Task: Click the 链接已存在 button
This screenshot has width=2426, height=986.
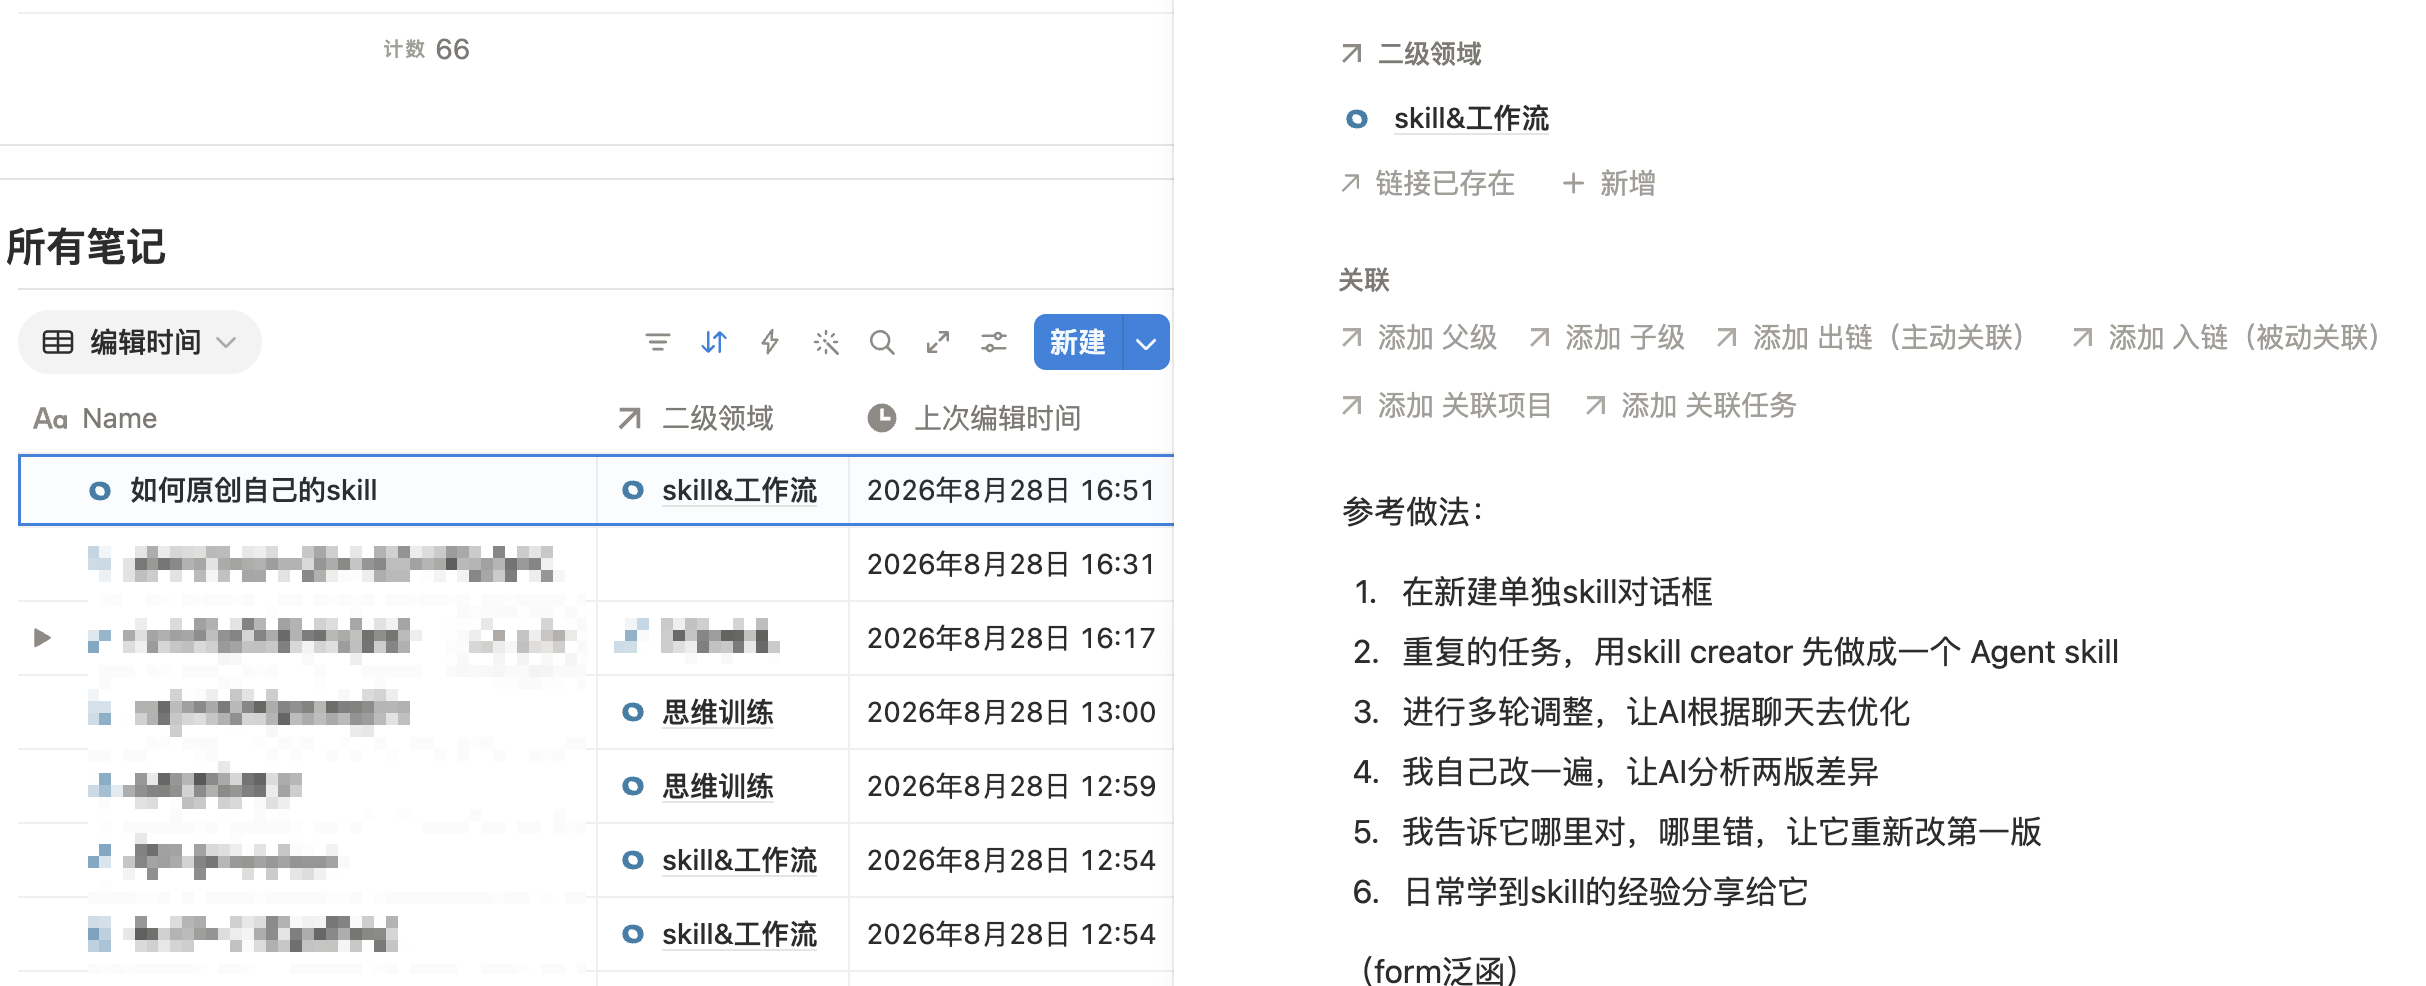Action: pos(1428,183)
